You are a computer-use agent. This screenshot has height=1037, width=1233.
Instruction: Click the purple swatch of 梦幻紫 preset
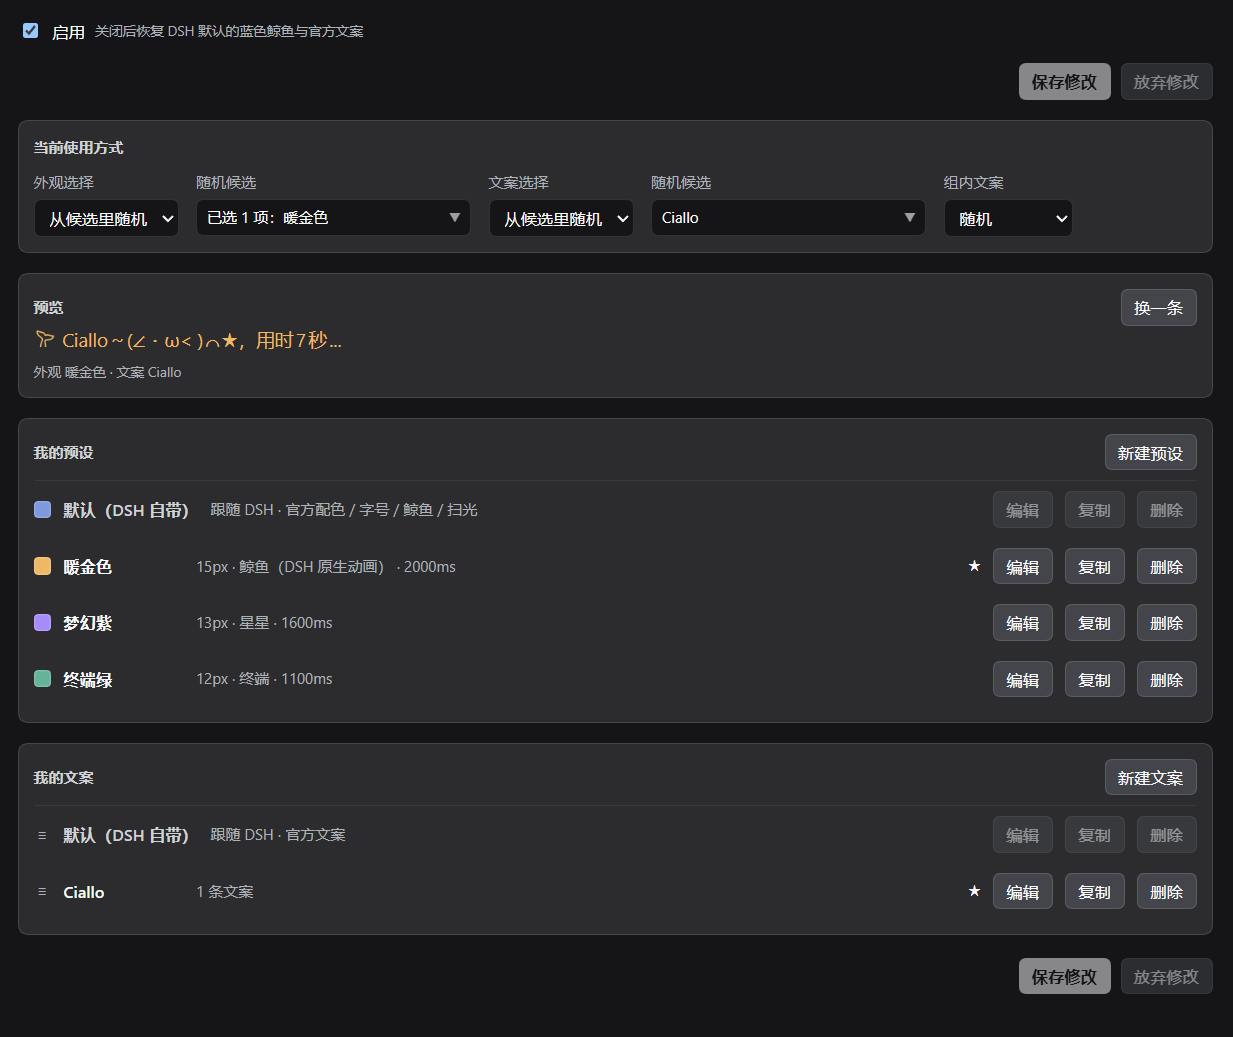tap(43, 623)
